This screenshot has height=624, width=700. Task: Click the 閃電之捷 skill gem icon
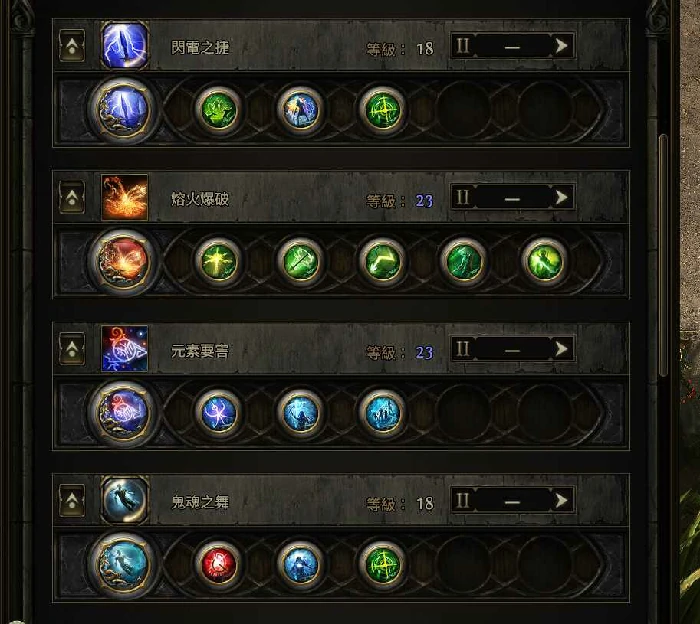(x=125, y=46)
